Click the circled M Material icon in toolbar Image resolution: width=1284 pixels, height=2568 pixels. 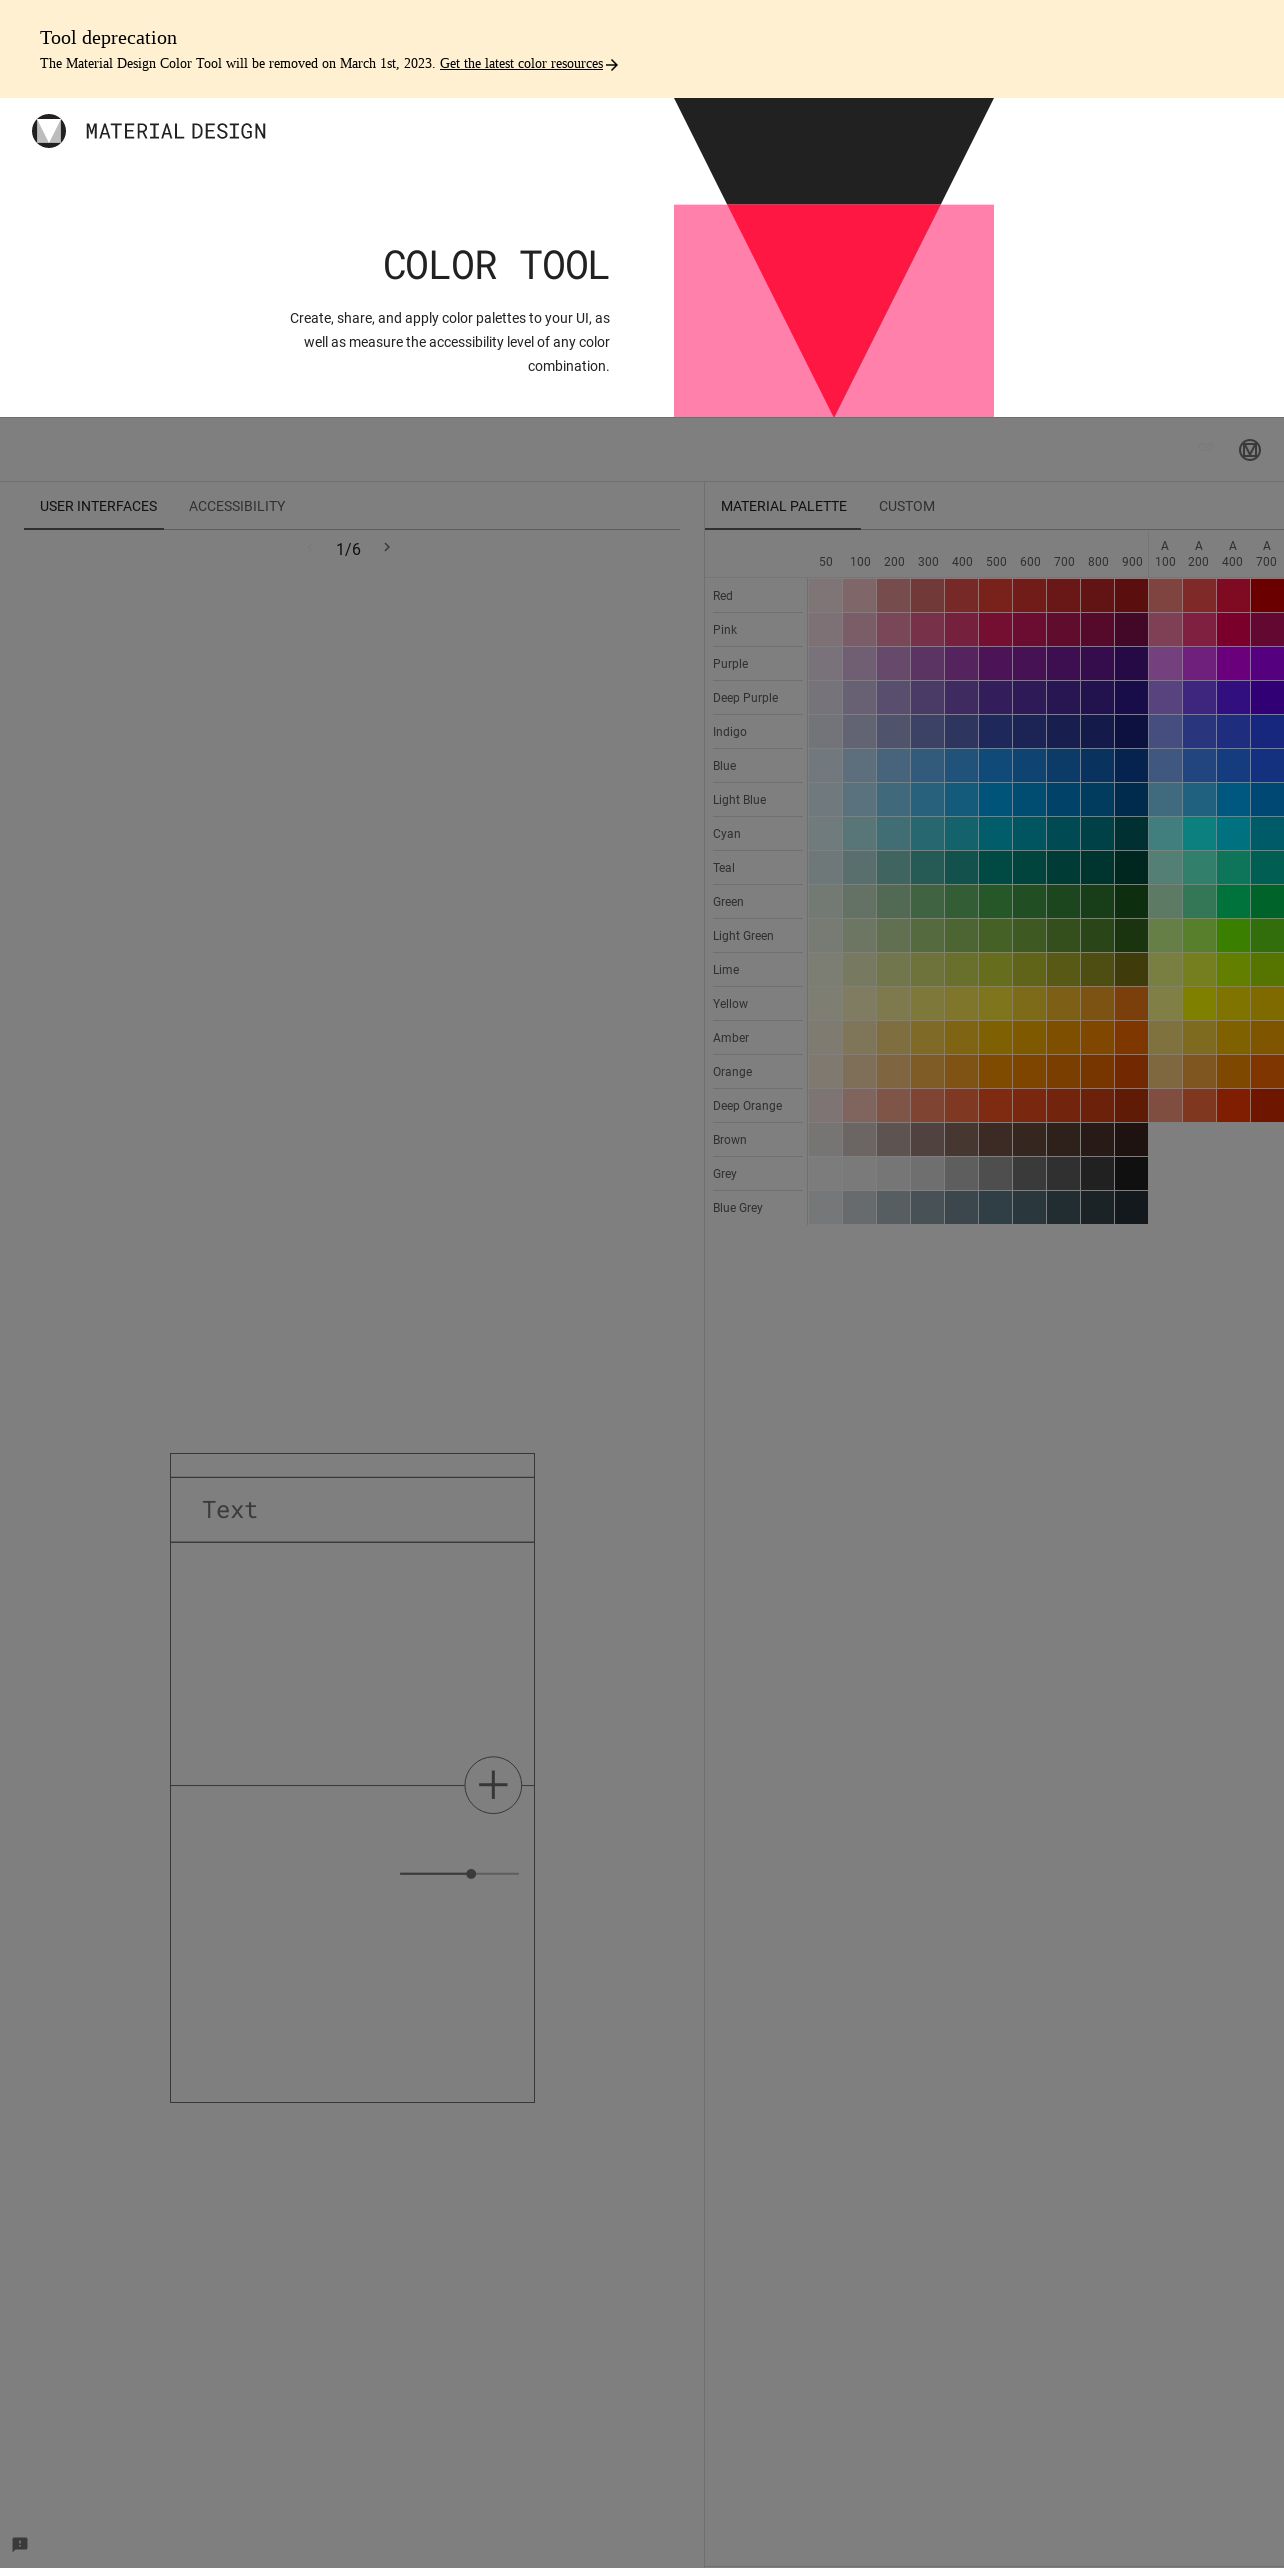[1250, 450]
